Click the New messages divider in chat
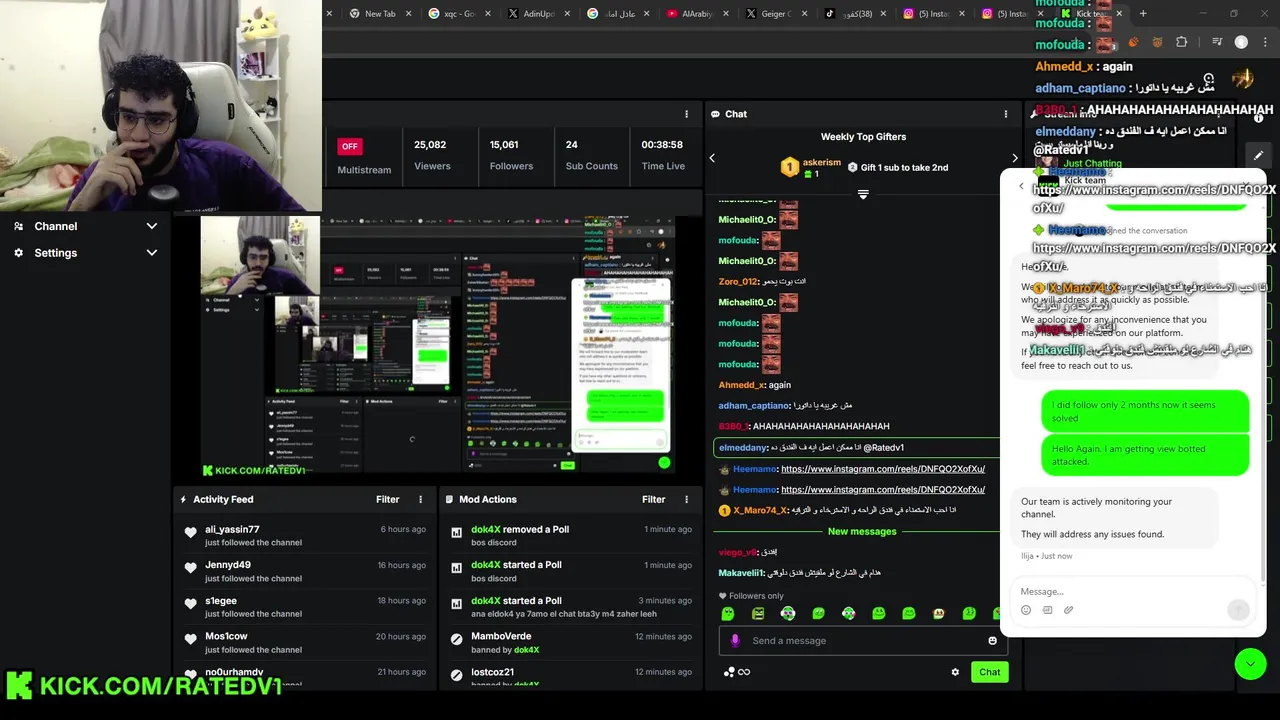This screenshot has width=1280, height=720. (862, 531)
